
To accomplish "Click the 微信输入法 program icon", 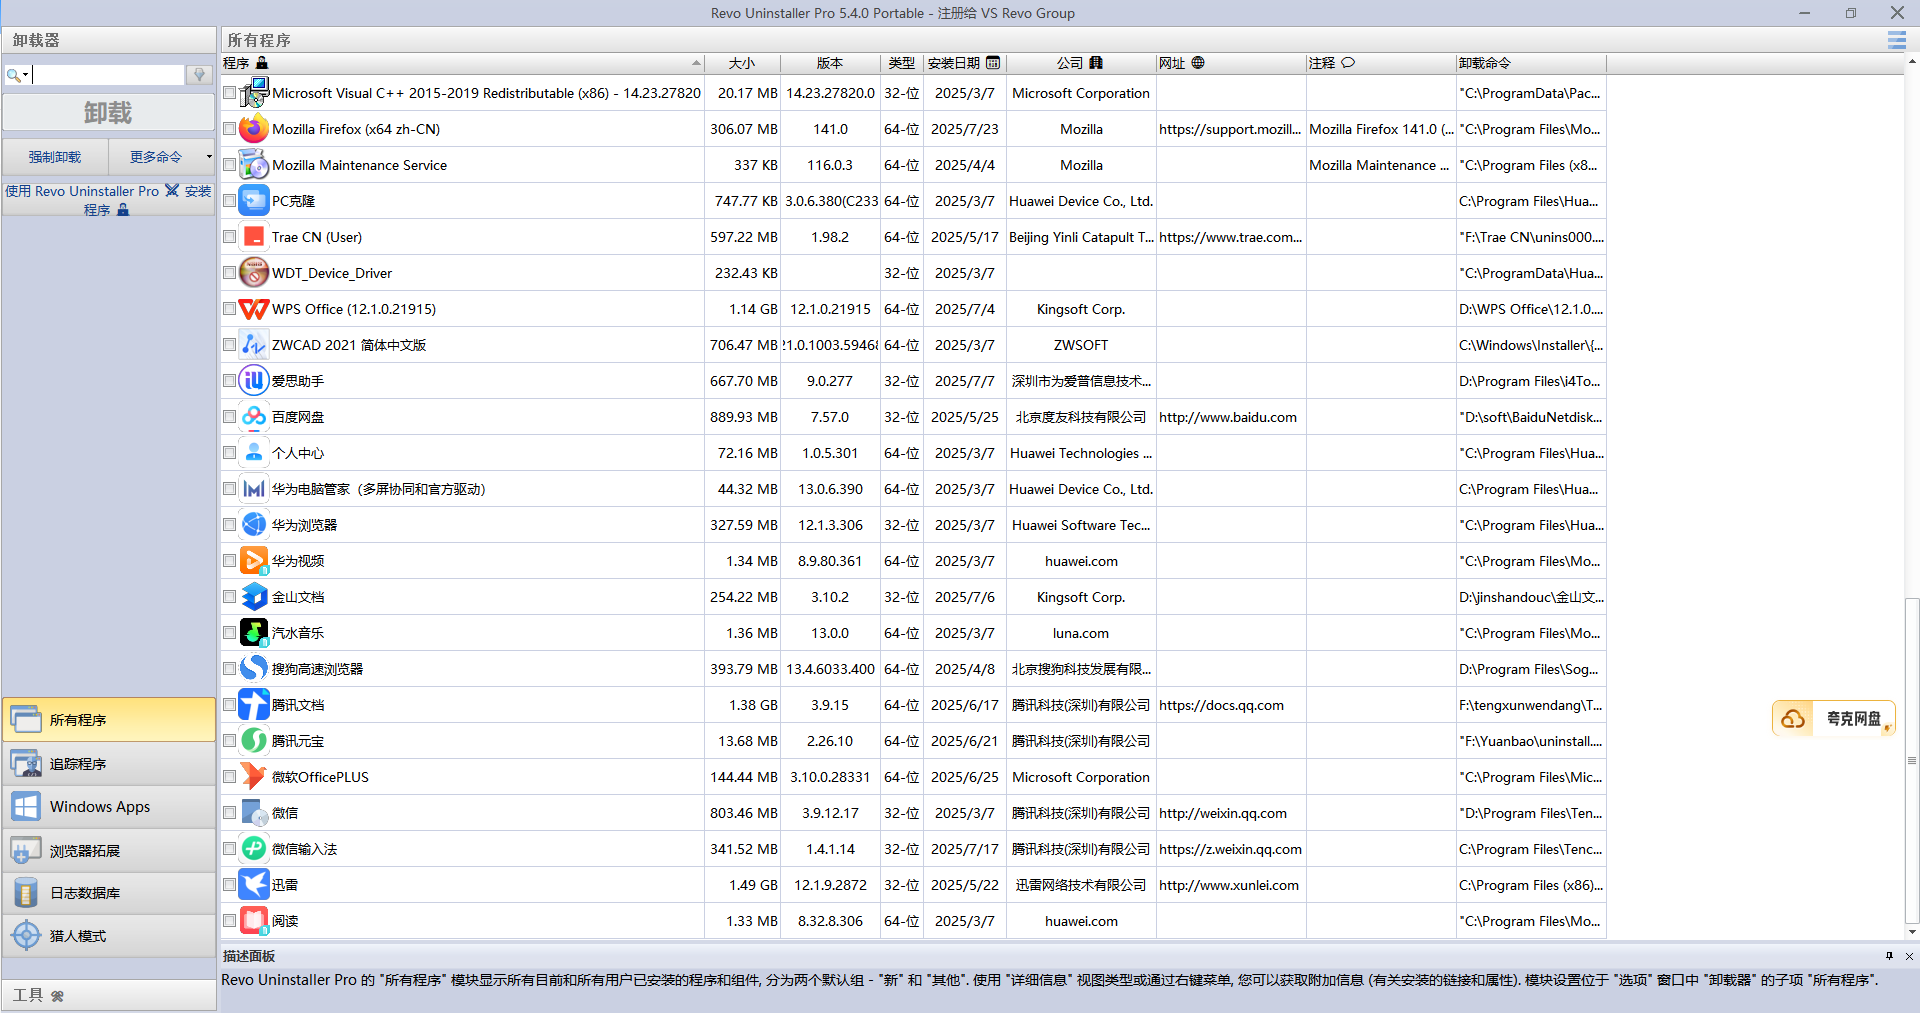I will 254,849.
